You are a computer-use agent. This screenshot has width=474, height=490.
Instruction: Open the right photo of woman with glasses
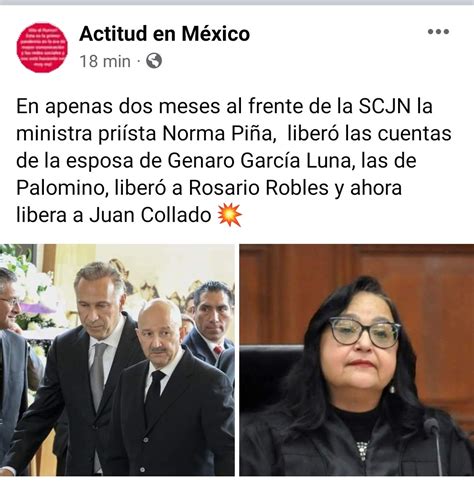click(357, 360)
